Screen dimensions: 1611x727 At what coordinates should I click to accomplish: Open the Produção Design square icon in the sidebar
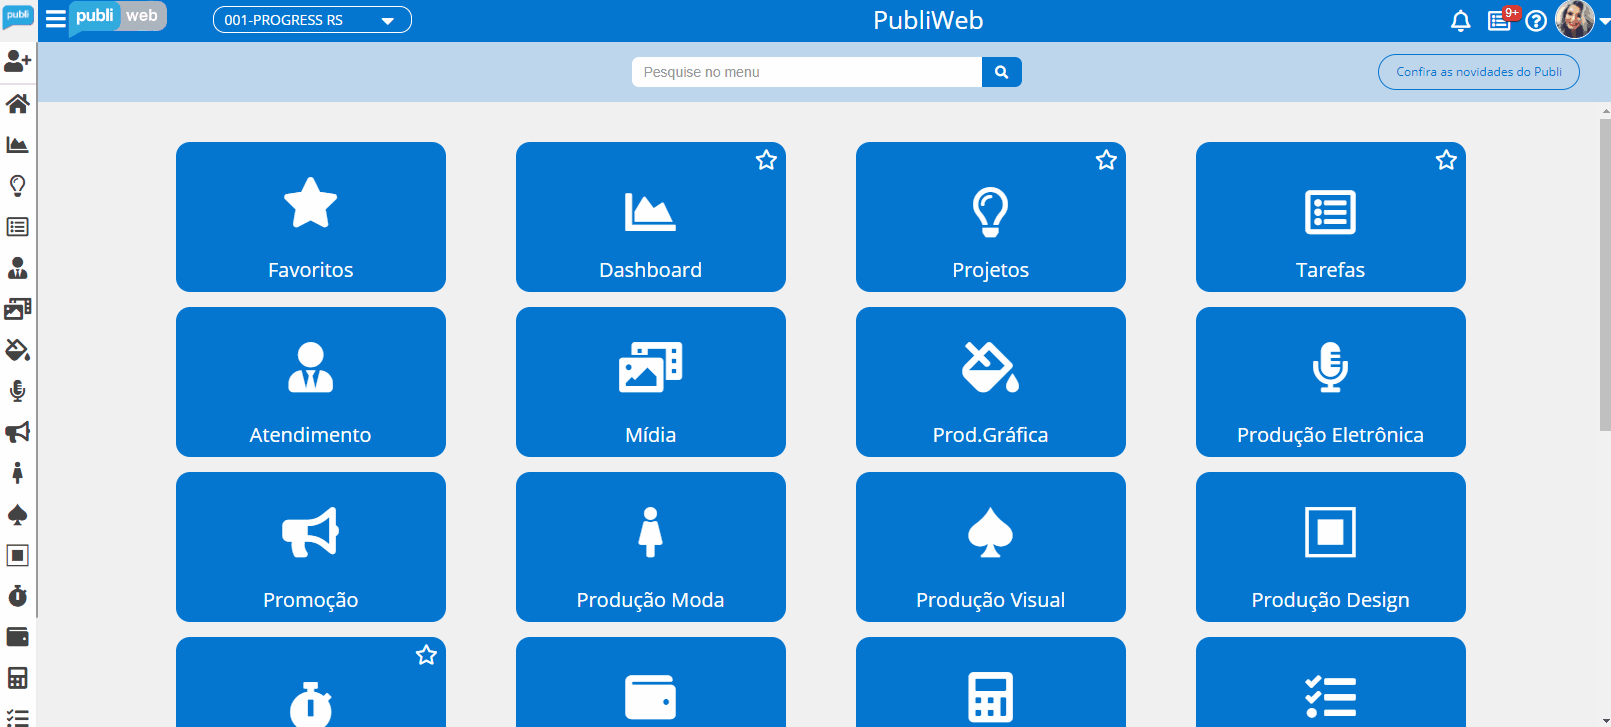pos(18,555)
